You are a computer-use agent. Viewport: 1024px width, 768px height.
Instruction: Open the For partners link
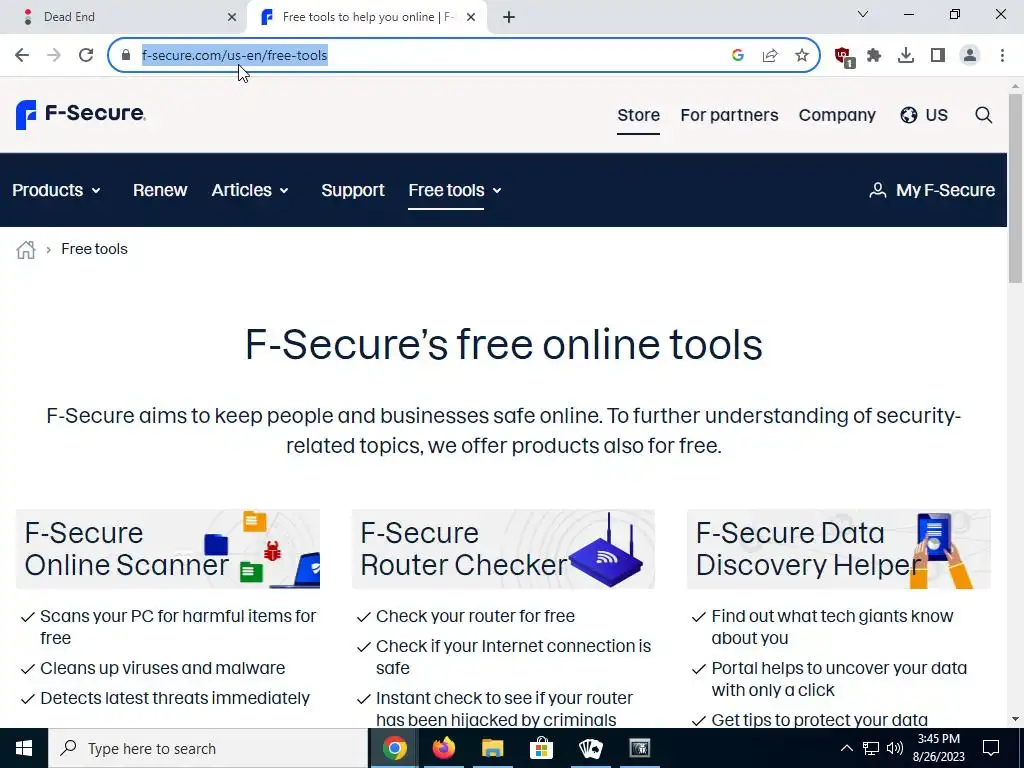tap(729, 115)
